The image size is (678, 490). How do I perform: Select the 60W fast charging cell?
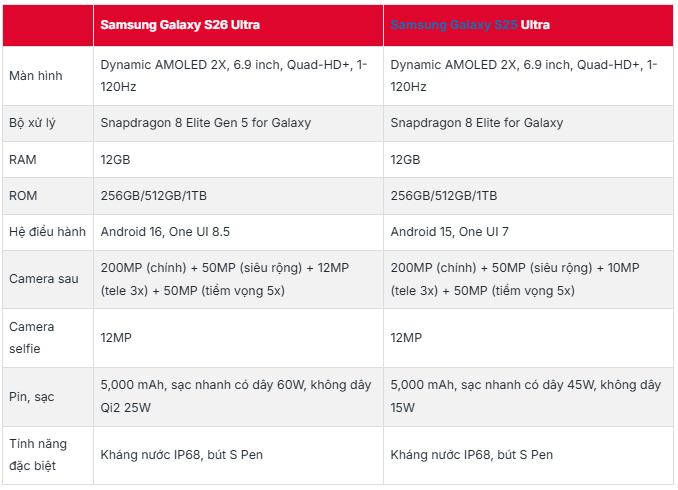235,397
